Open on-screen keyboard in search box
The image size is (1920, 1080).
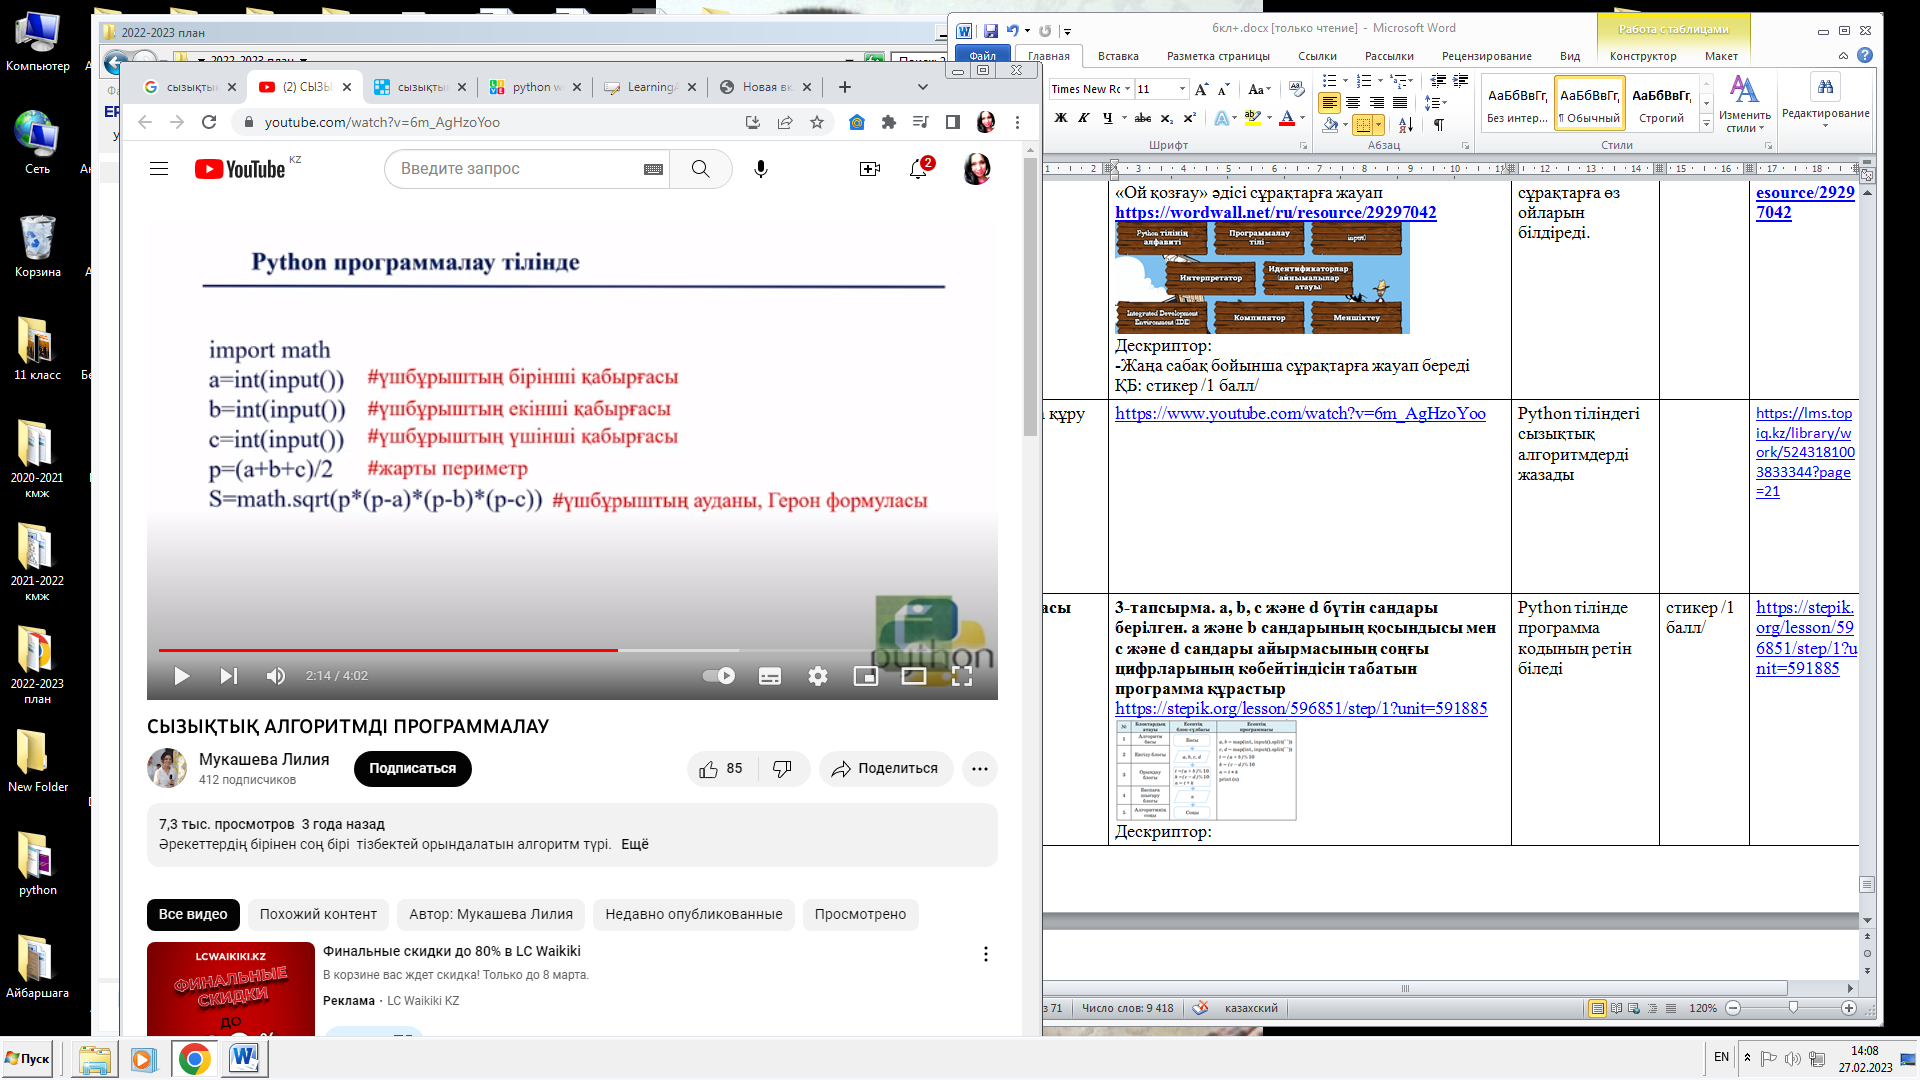point(653,169)
